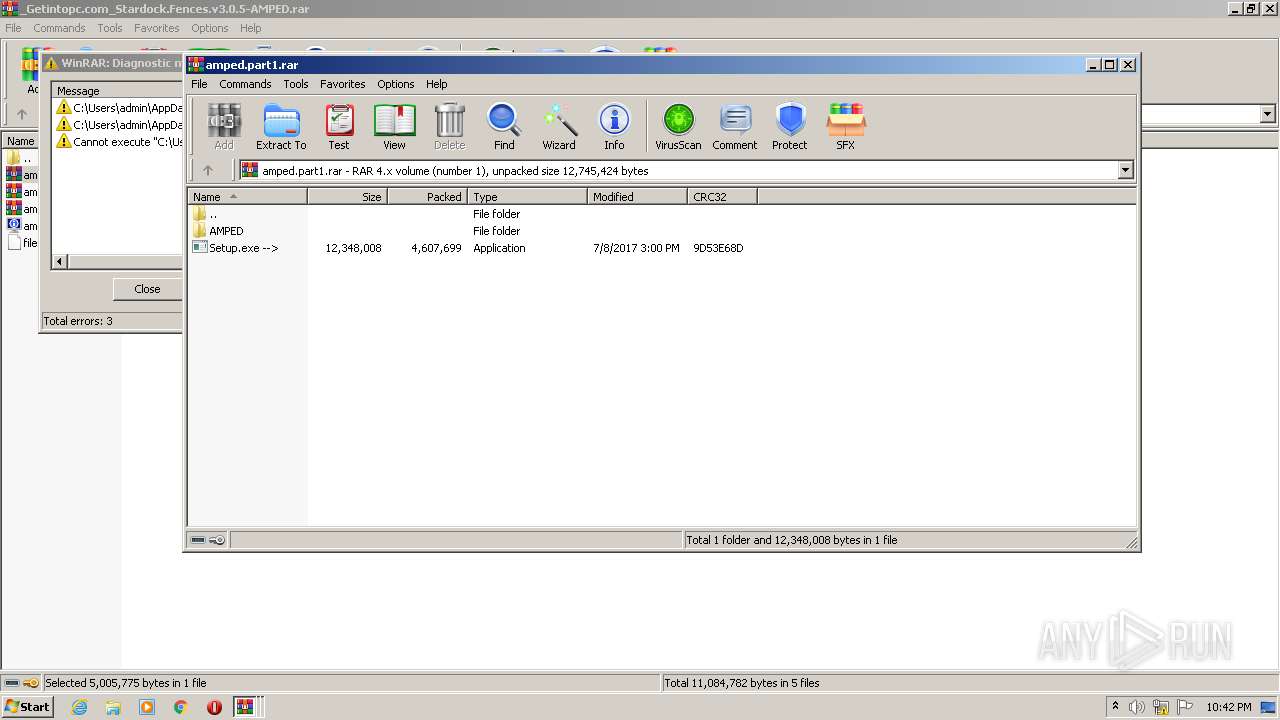
Task: Click volume speaker tray icon
Action: pos(1137,707)
